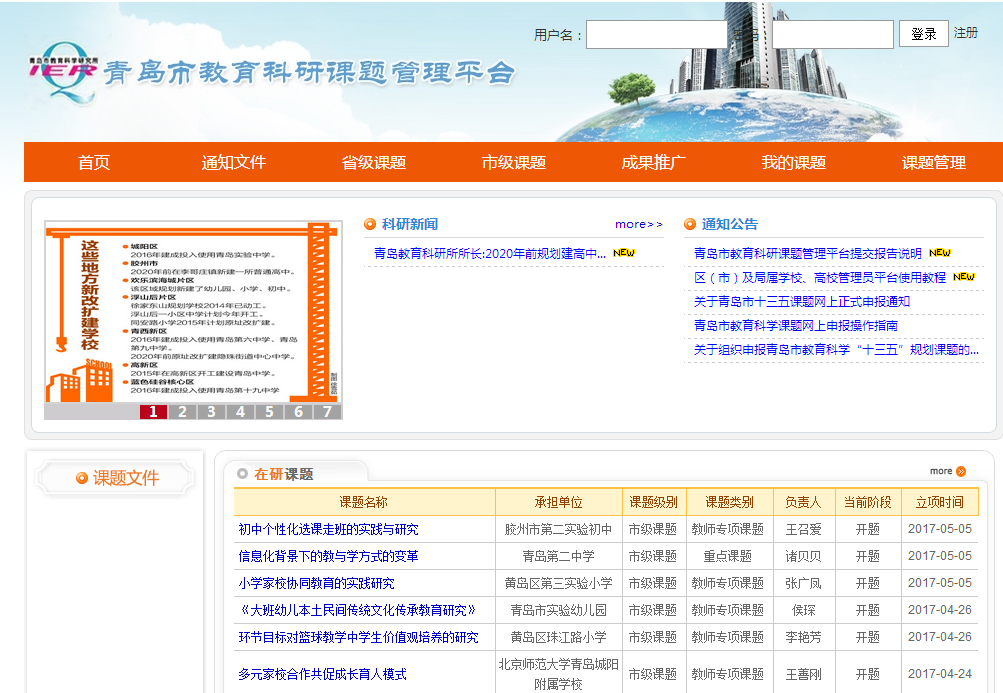Screen dimensions: 1003x693
Task: Click the gray circle icon beside 在研课题
Action: pyautogui.click(x=242, y=474)
